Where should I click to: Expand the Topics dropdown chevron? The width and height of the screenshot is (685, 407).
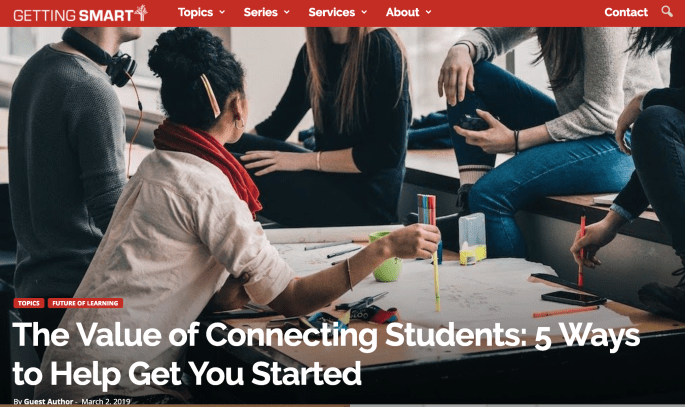click(x=222, y=12)
